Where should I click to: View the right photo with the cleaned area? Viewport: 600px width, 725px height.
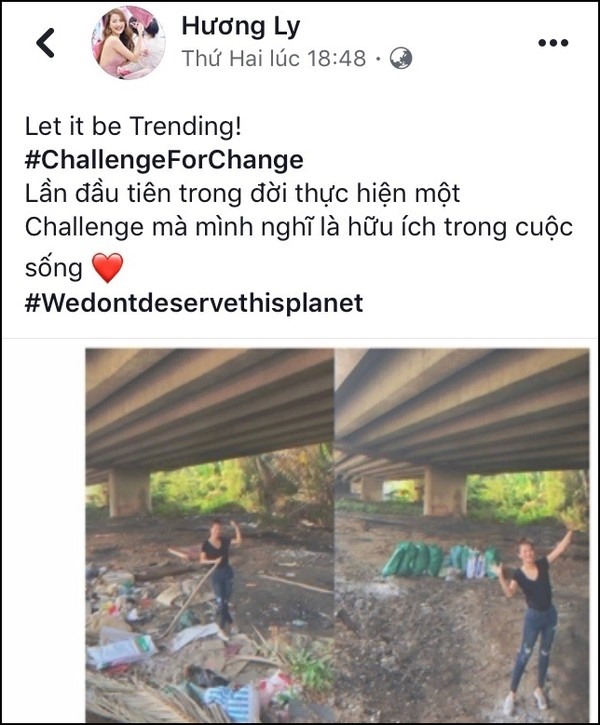pyautogui.click(x=462, y=535)
